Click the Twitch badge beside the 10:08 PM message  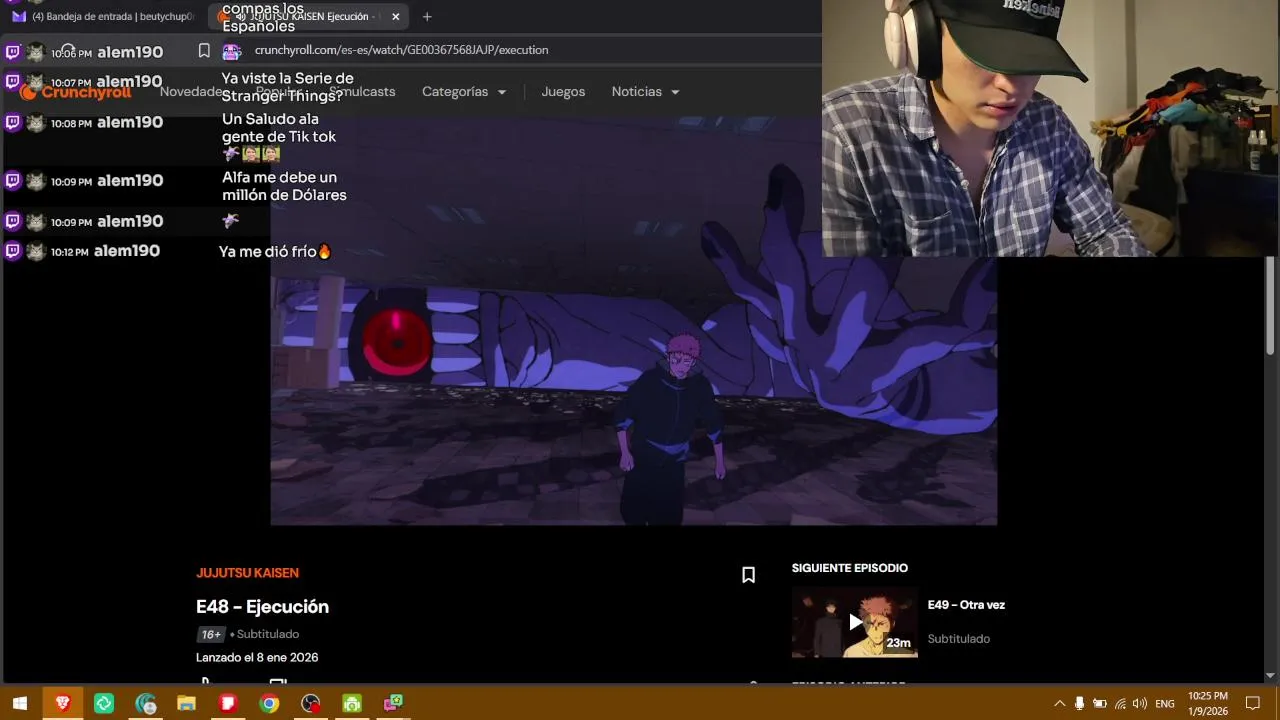pyautogui.click(x=13, y=123)
